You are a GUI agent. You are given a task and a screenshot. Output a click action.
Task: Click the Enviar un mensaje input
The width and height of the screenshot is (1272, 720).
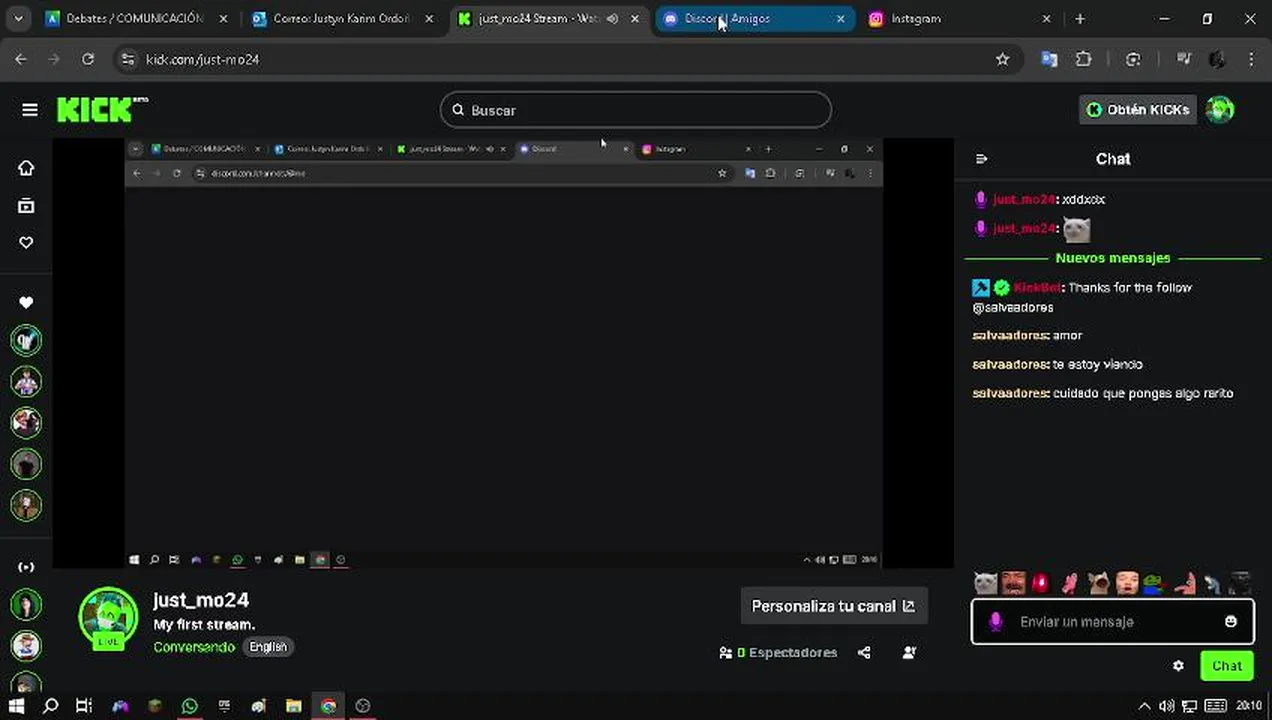[x=1112, y=621]
